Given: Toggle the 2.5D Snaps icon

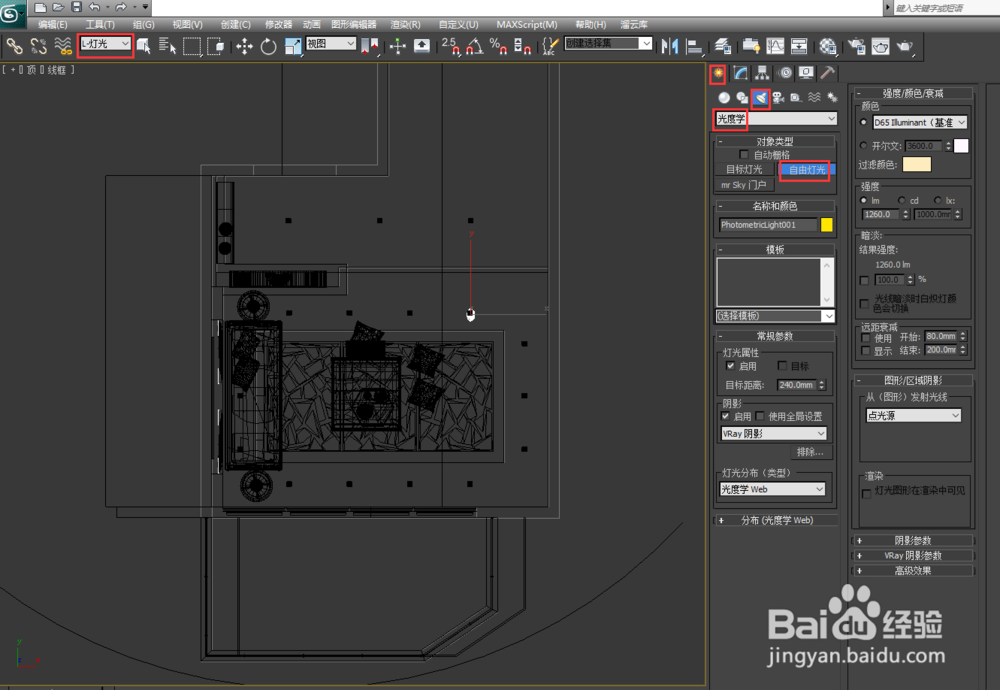Looking at the screenshot, I should coord(451,46).
